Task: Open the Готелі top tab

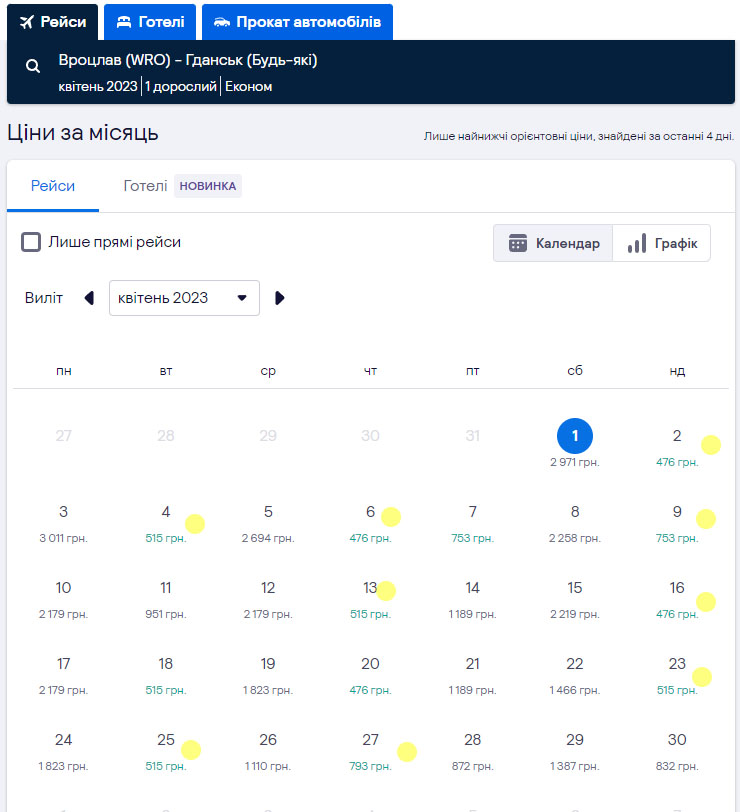Action: [150, 22]
